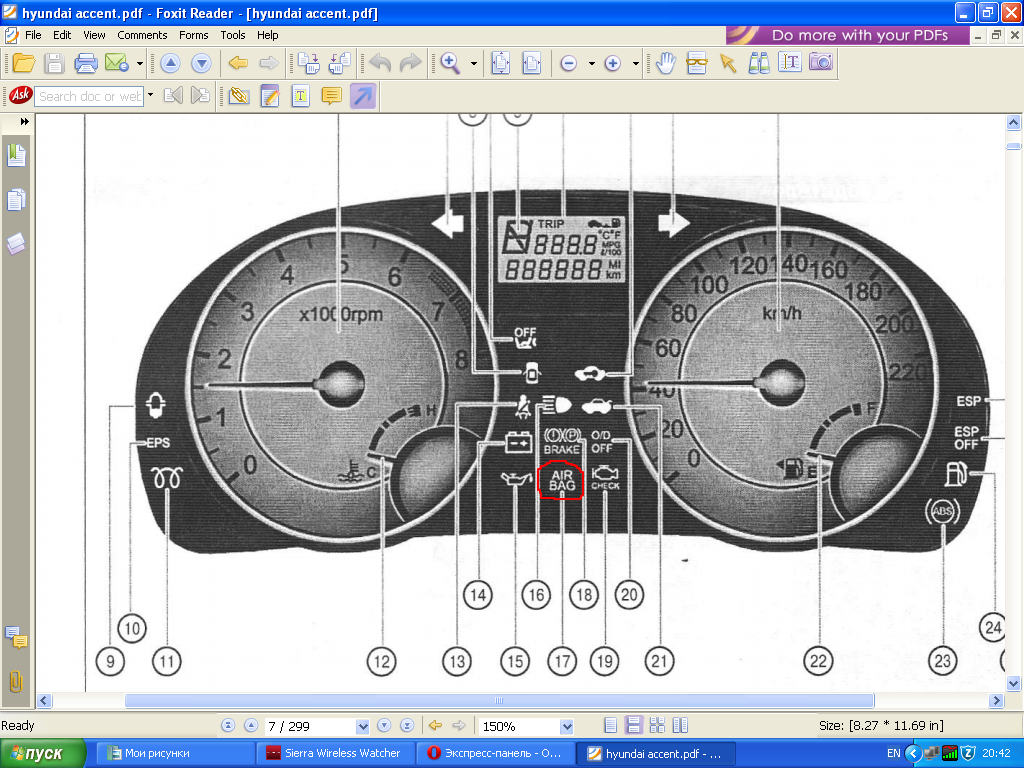1024x768 pixels.
Task: Click the Note comment tool icon
Action: coord(331,96)
